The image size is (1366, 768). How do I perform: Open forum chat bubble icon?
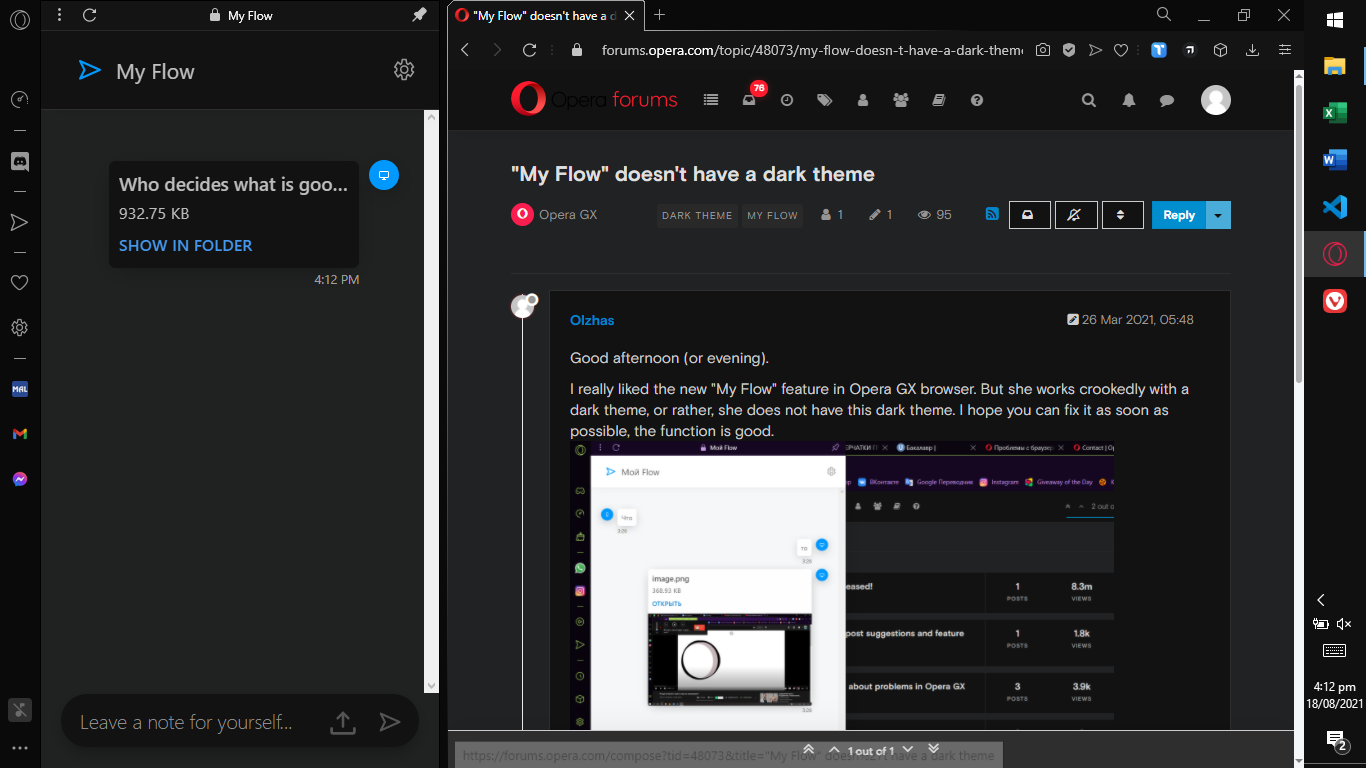tap(1166, 100)
